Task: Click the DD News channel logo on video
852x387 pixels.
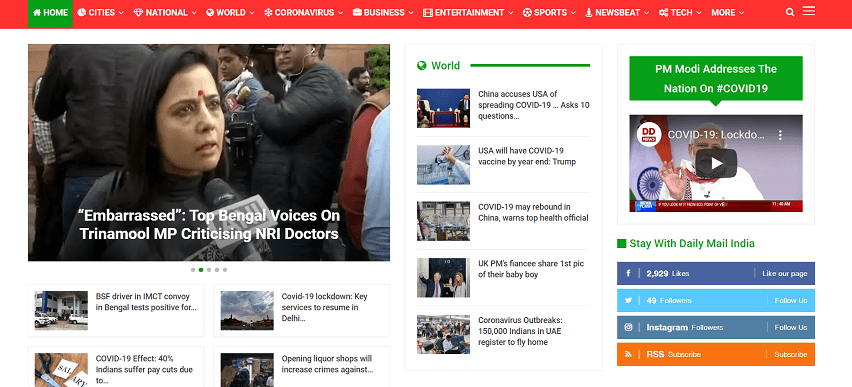Action: (649, 134)
